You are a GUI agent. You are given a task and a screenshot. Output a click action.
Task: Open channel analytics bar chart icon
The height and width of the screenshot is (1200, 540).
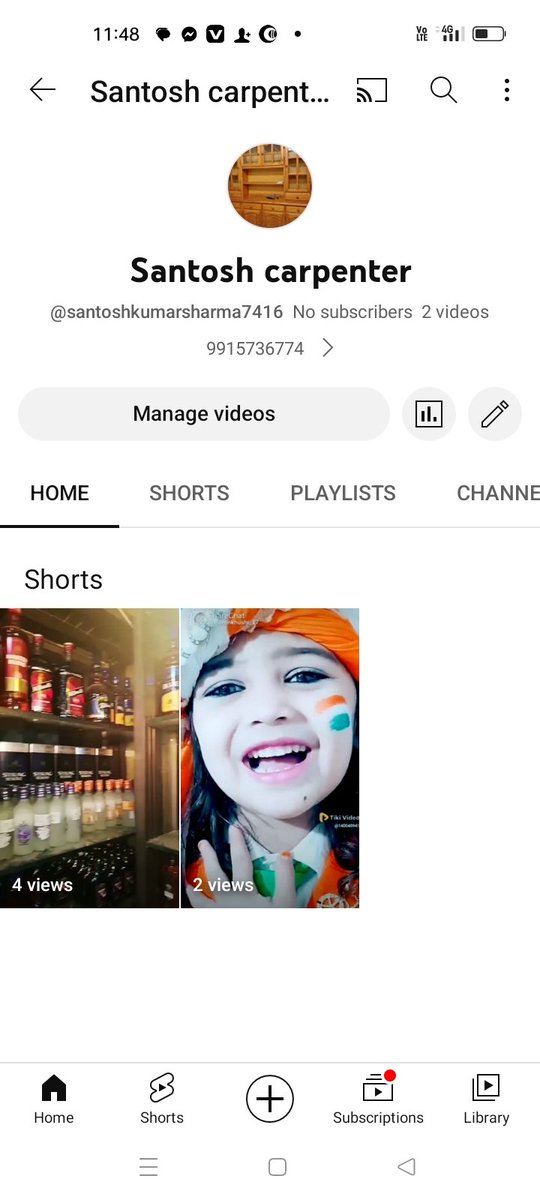tap(429, 414)
